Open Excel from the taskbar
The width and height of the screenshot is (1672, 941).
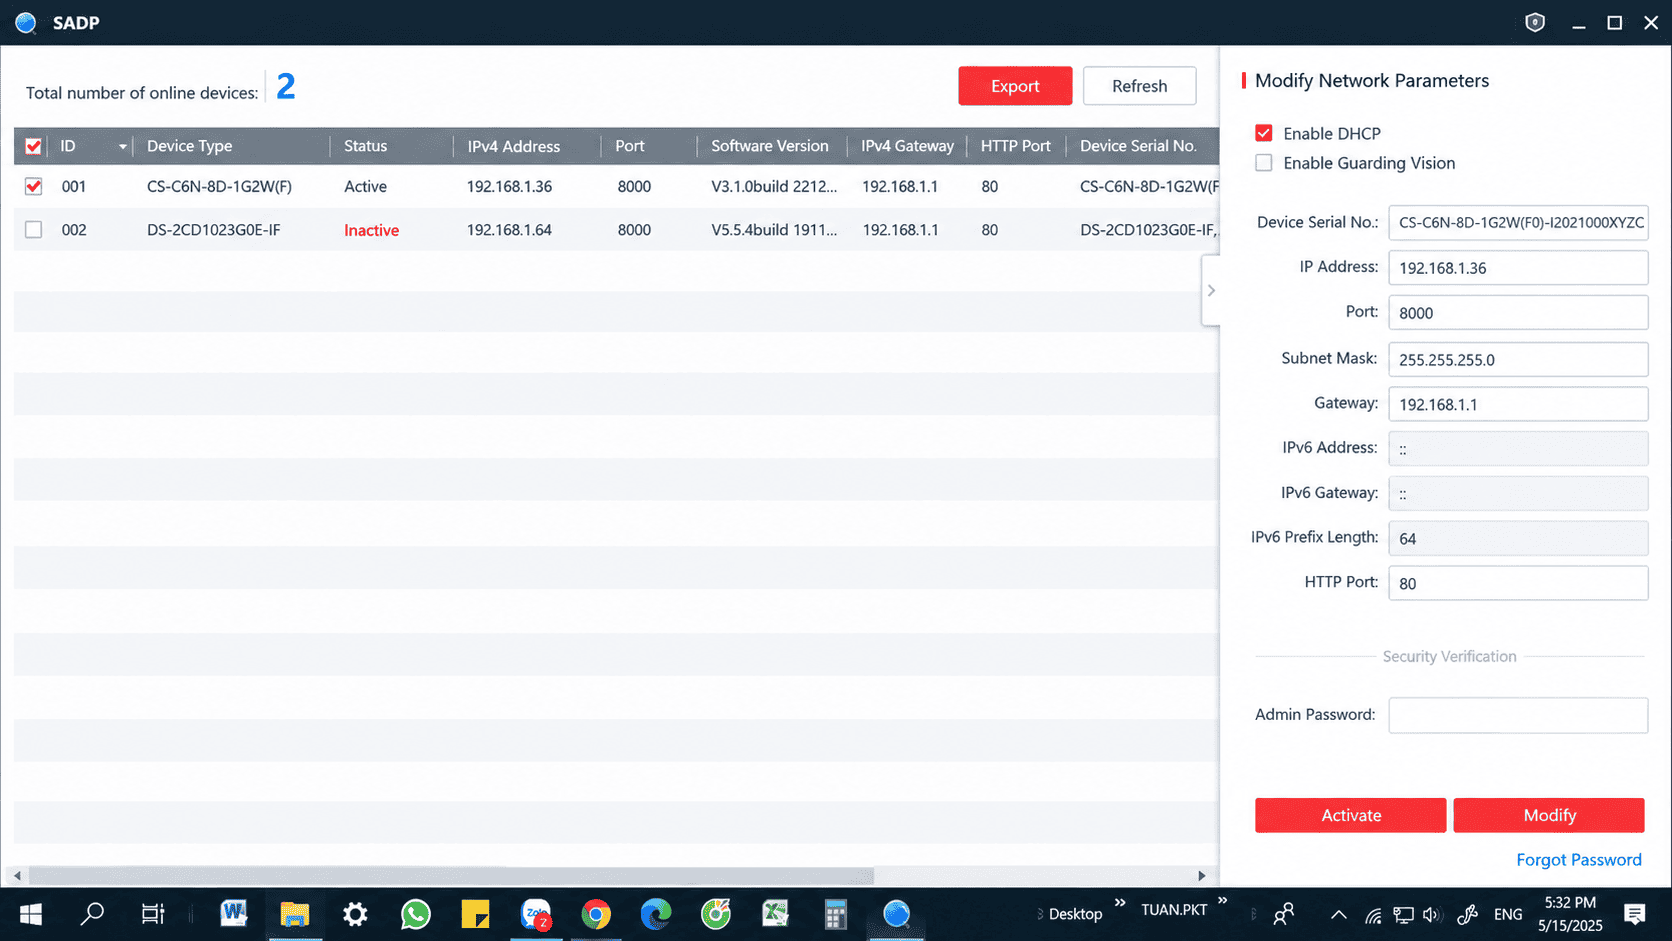775,913
